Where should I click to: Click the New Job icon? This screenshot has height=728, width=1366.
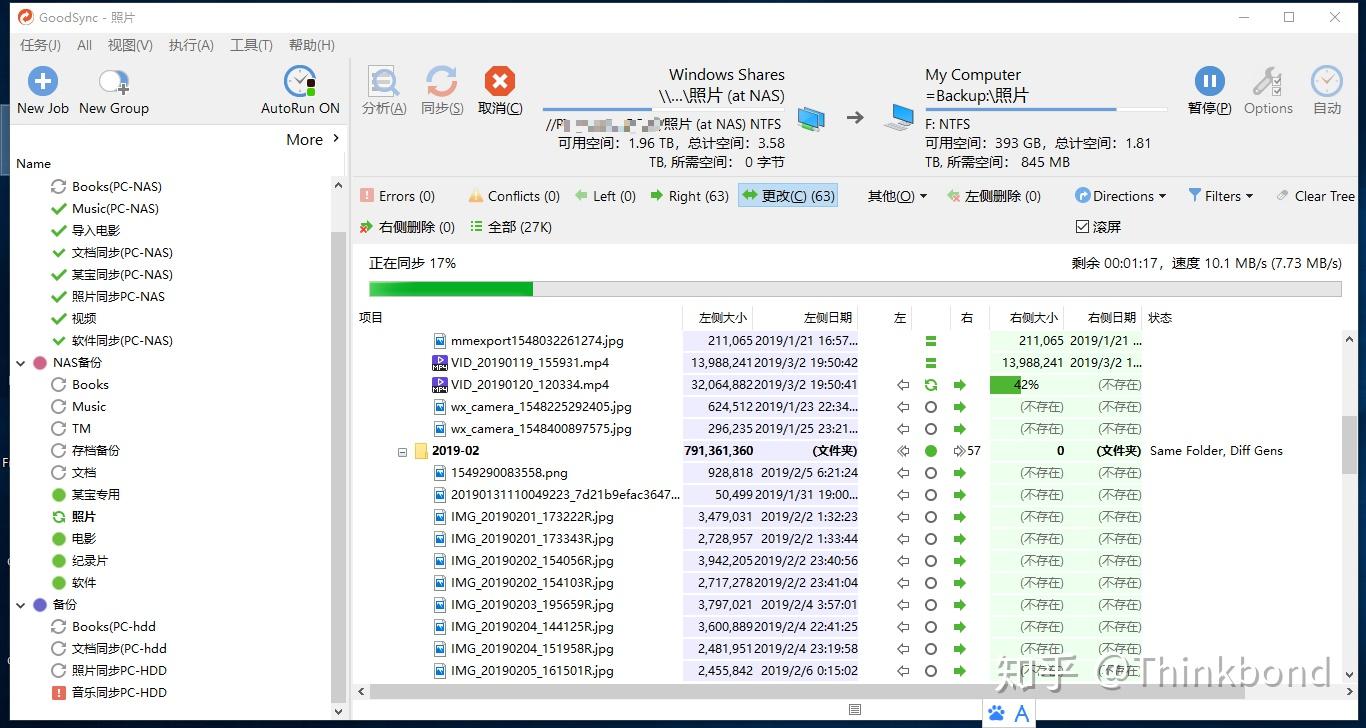point(42,81)
